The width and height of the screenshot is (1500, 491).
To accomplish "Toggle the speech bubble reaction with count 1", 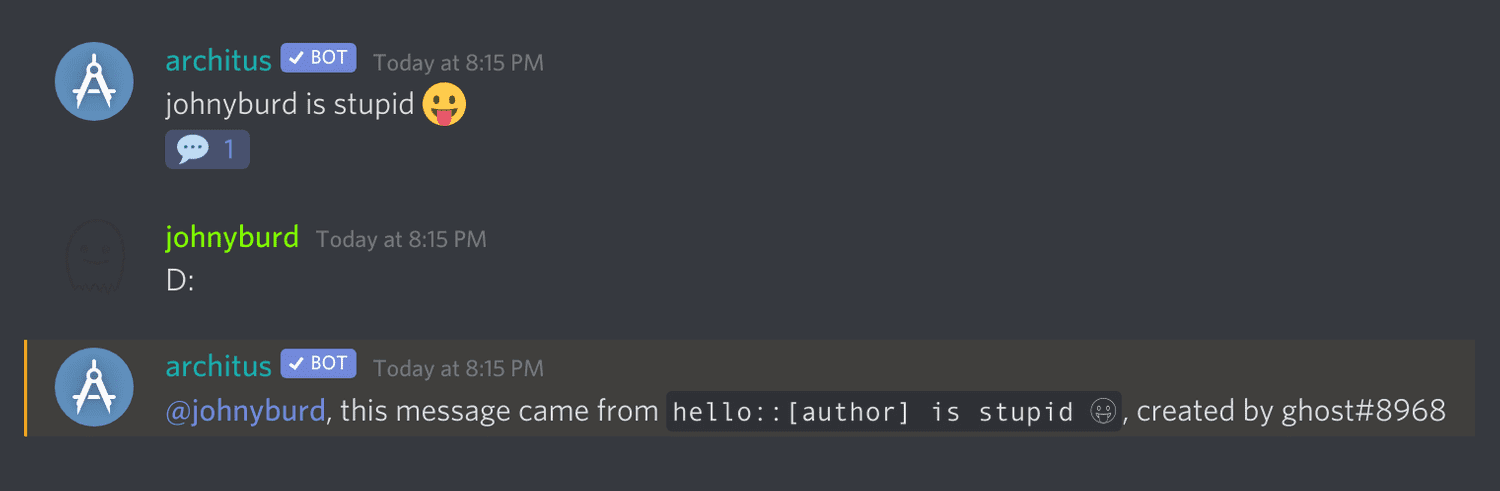I will tap(207, 150).
